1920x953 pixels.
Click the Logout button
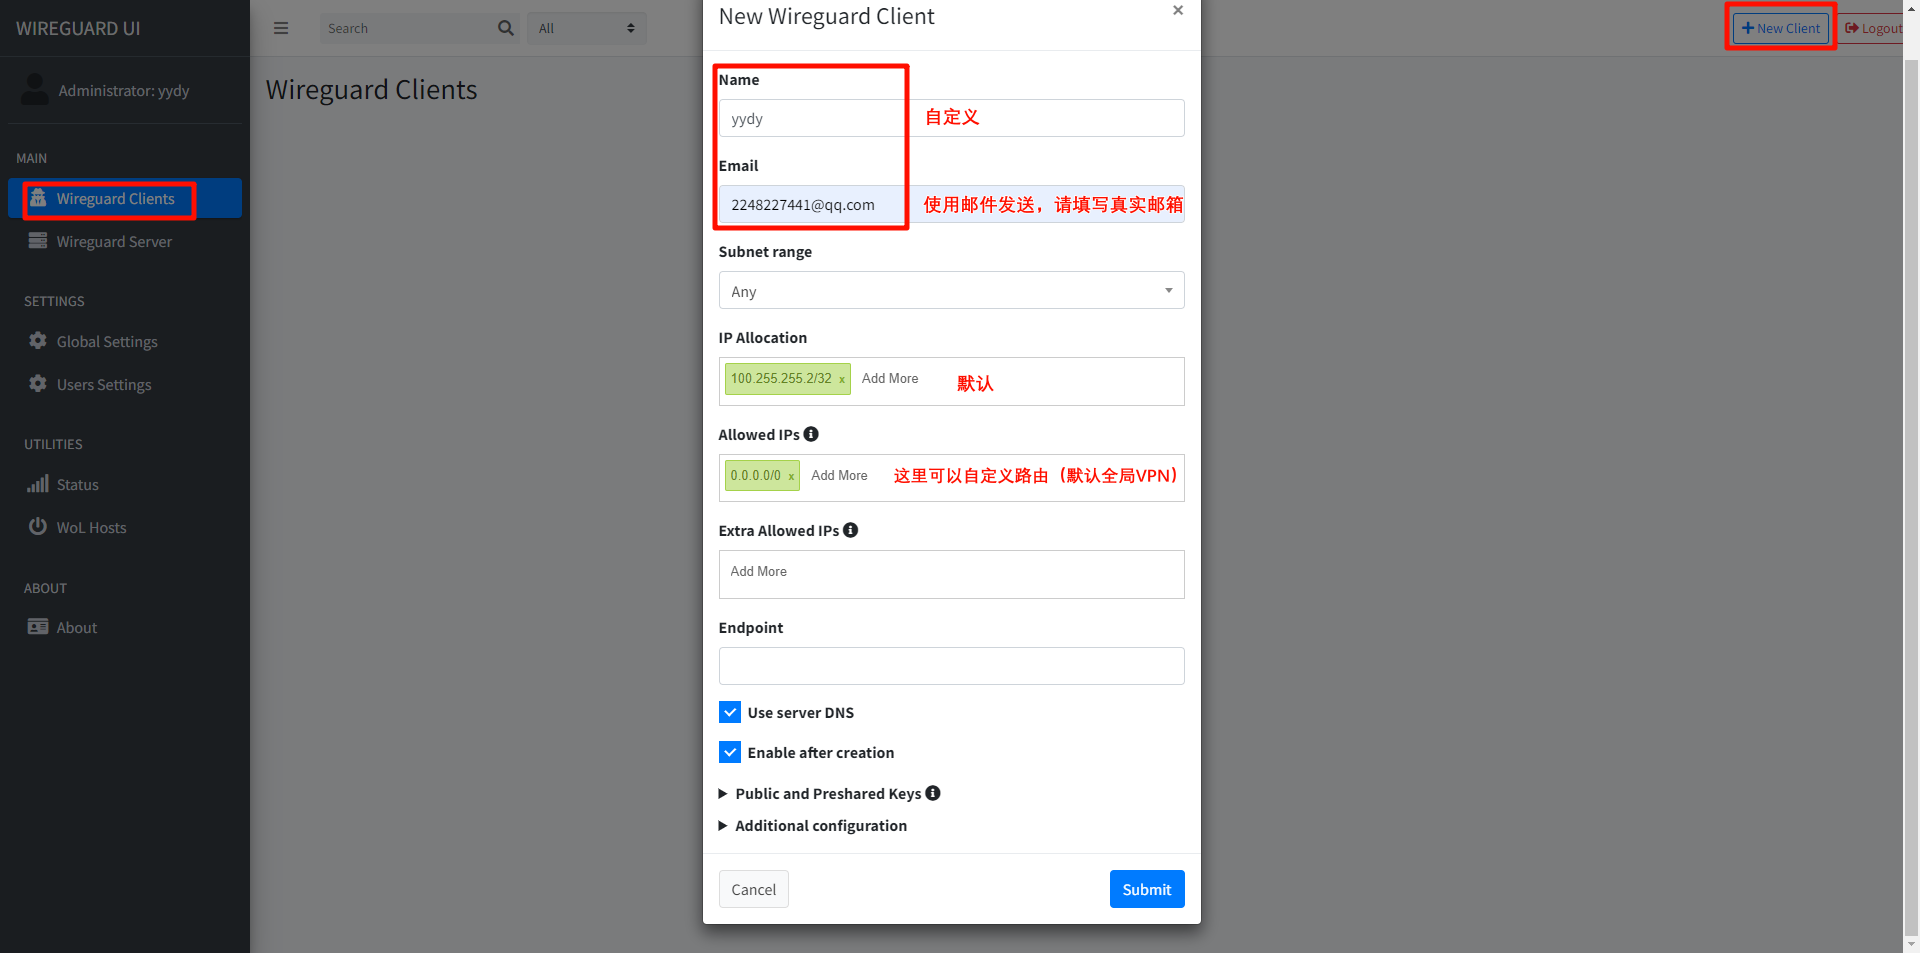[1873, 28]
